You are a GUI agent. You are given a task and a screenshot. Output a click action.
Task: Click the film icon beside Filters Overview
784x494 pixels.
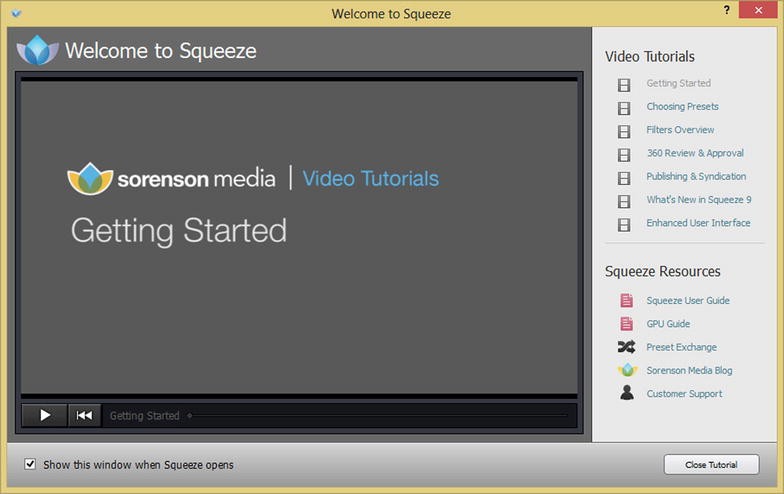(x=624, y=131)
